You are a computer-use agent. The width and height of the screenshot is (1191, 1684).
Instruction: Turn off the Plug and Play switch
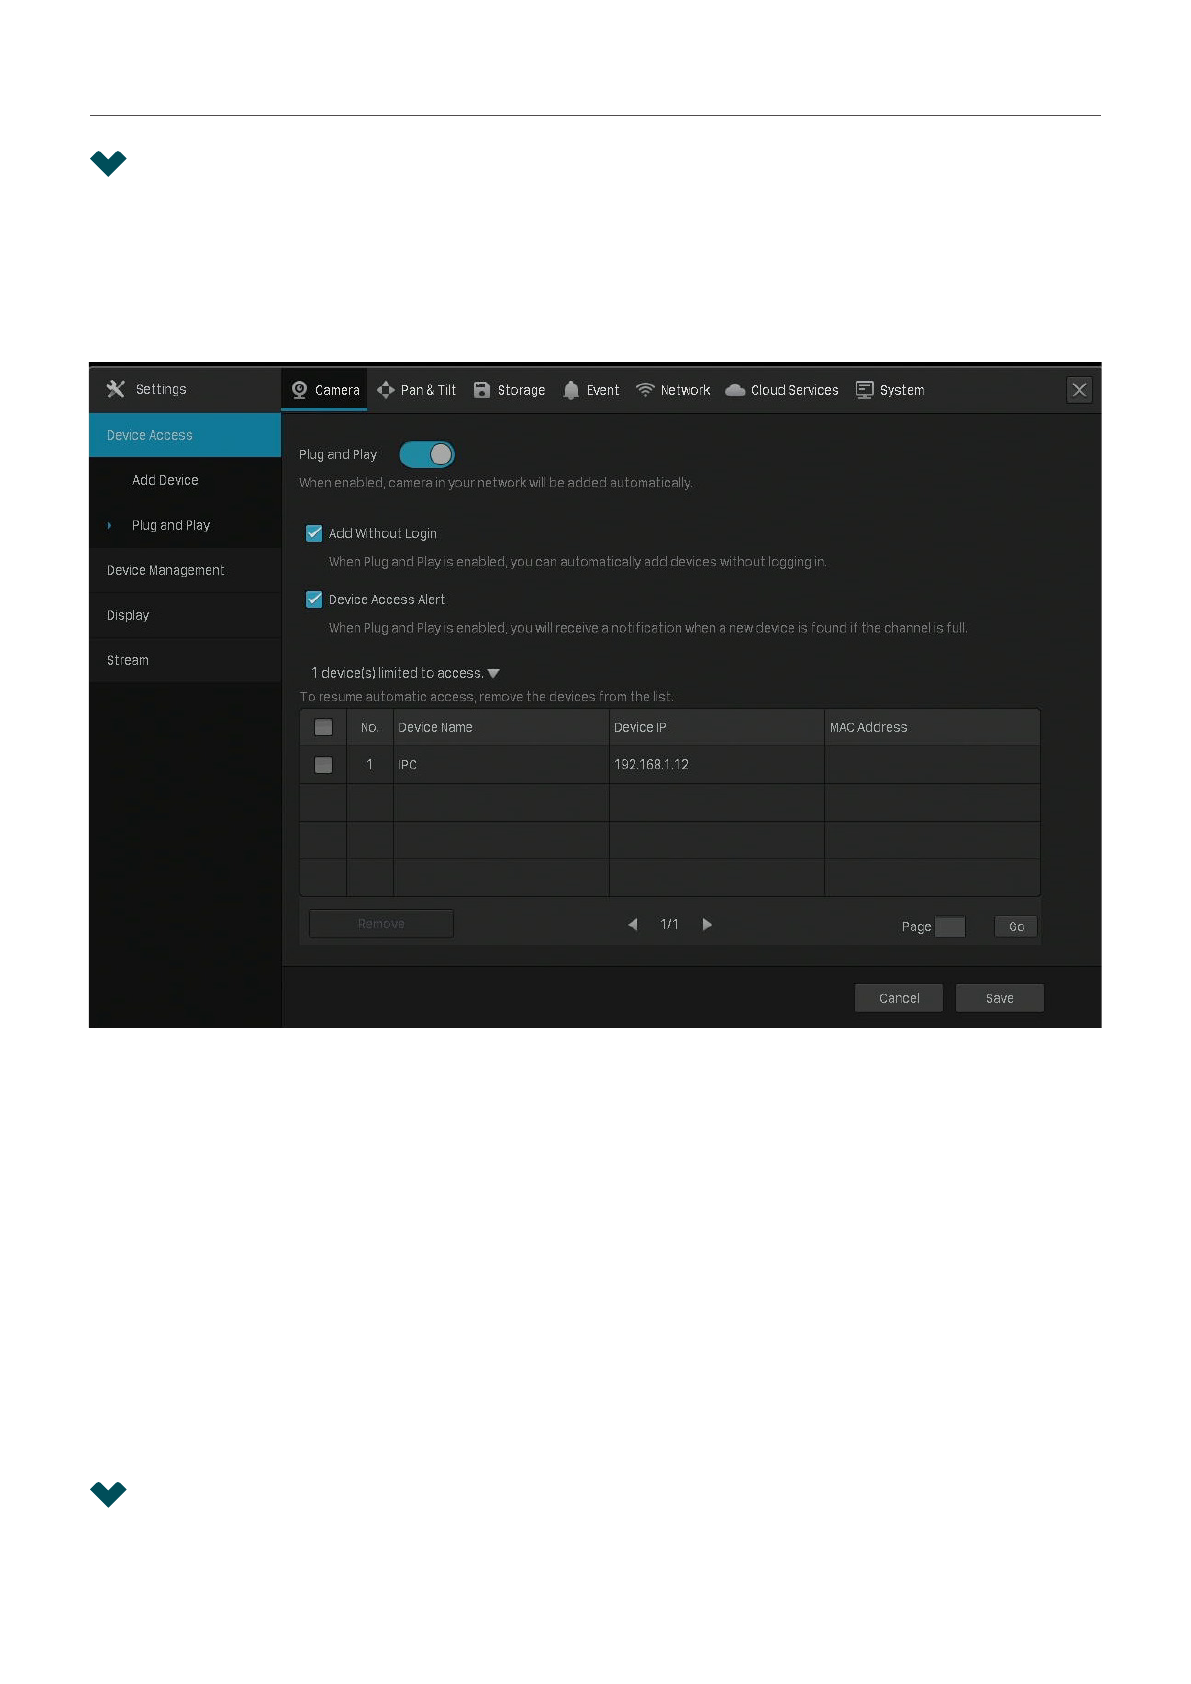click(x=427, y=455)
